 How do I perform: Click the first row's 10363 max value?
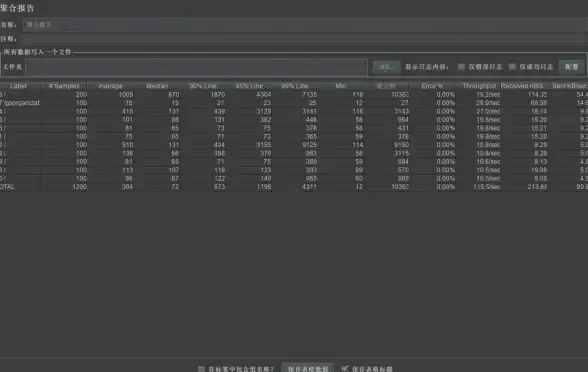click(400, 94)
